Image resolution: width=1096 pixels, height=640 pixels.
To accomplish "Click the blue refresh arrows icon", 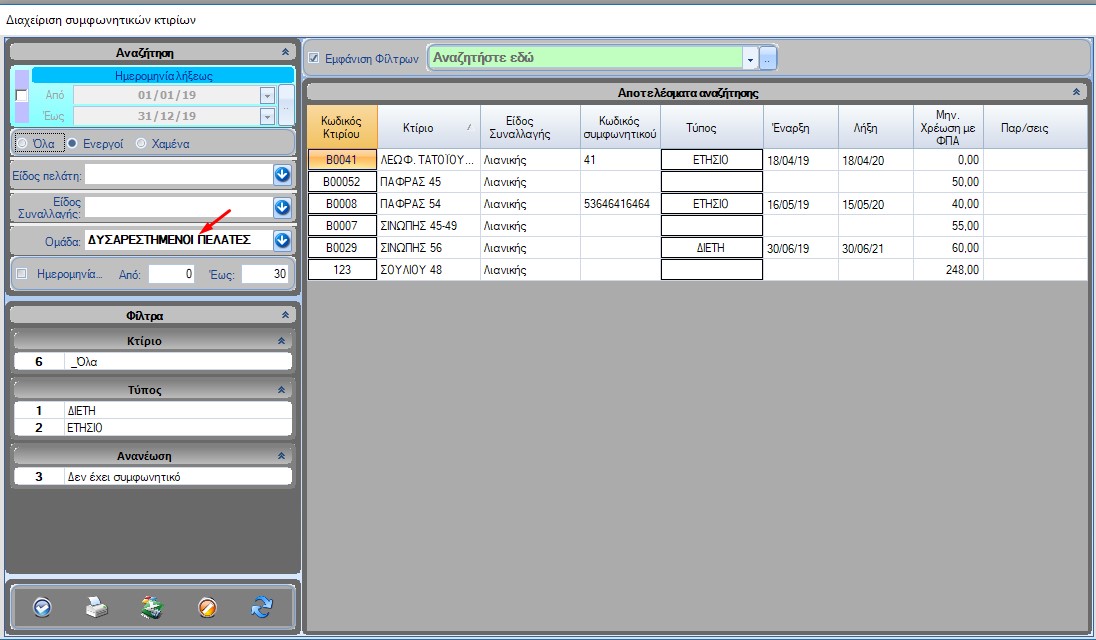I will 262,607.
